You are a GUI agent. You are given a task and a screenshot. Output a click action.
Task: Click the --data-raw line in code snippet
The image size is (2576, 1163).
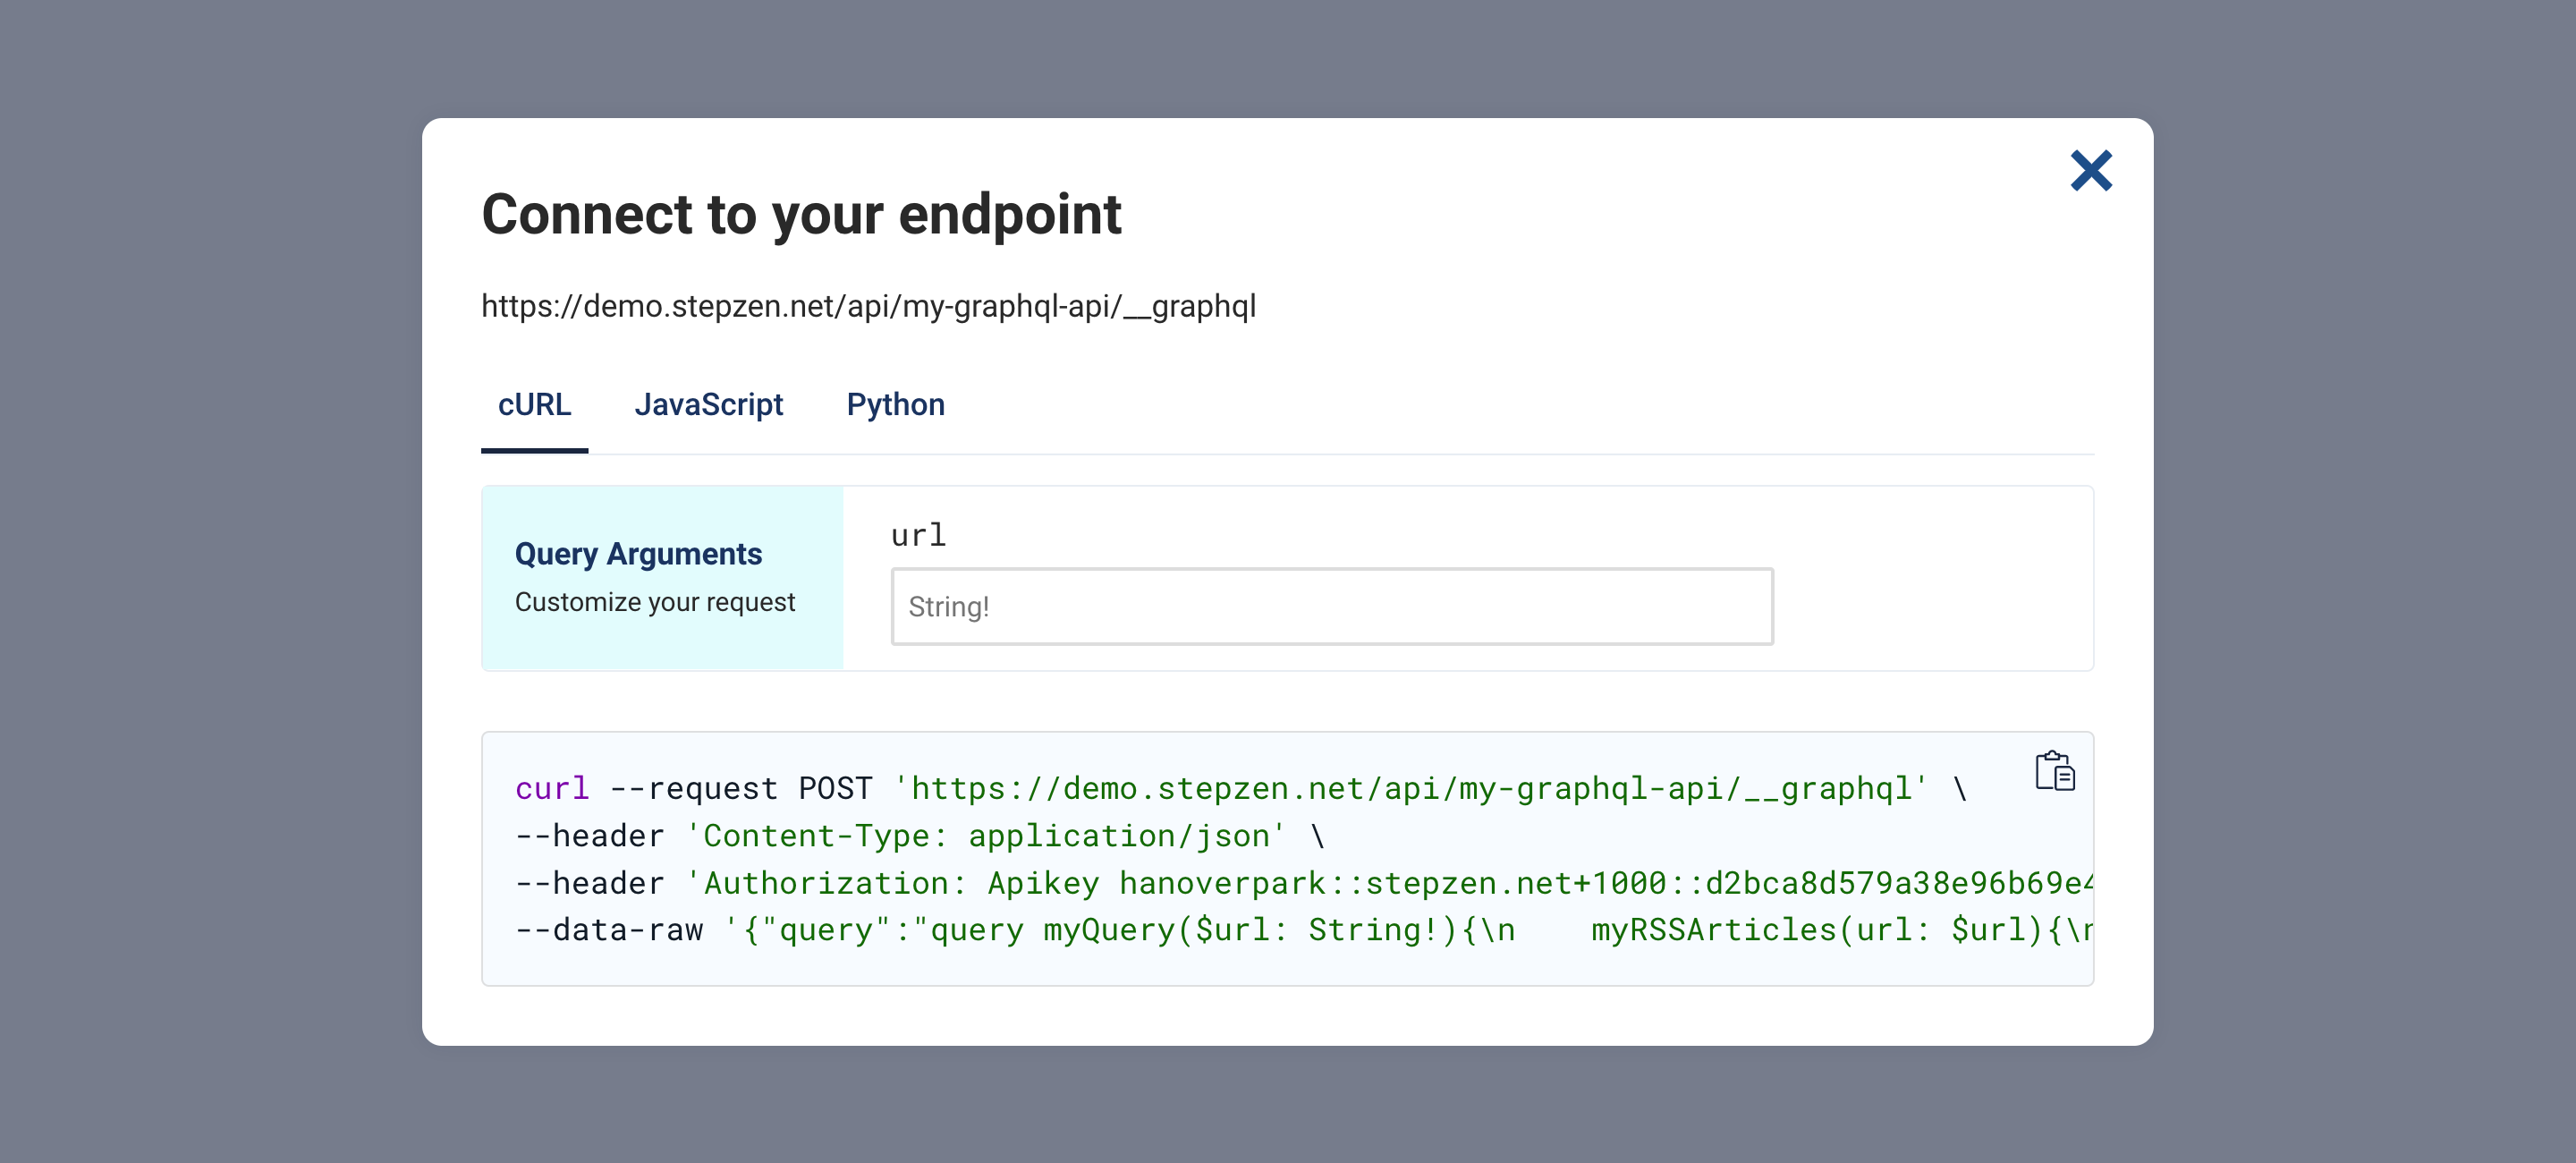tap(1303, 929)
